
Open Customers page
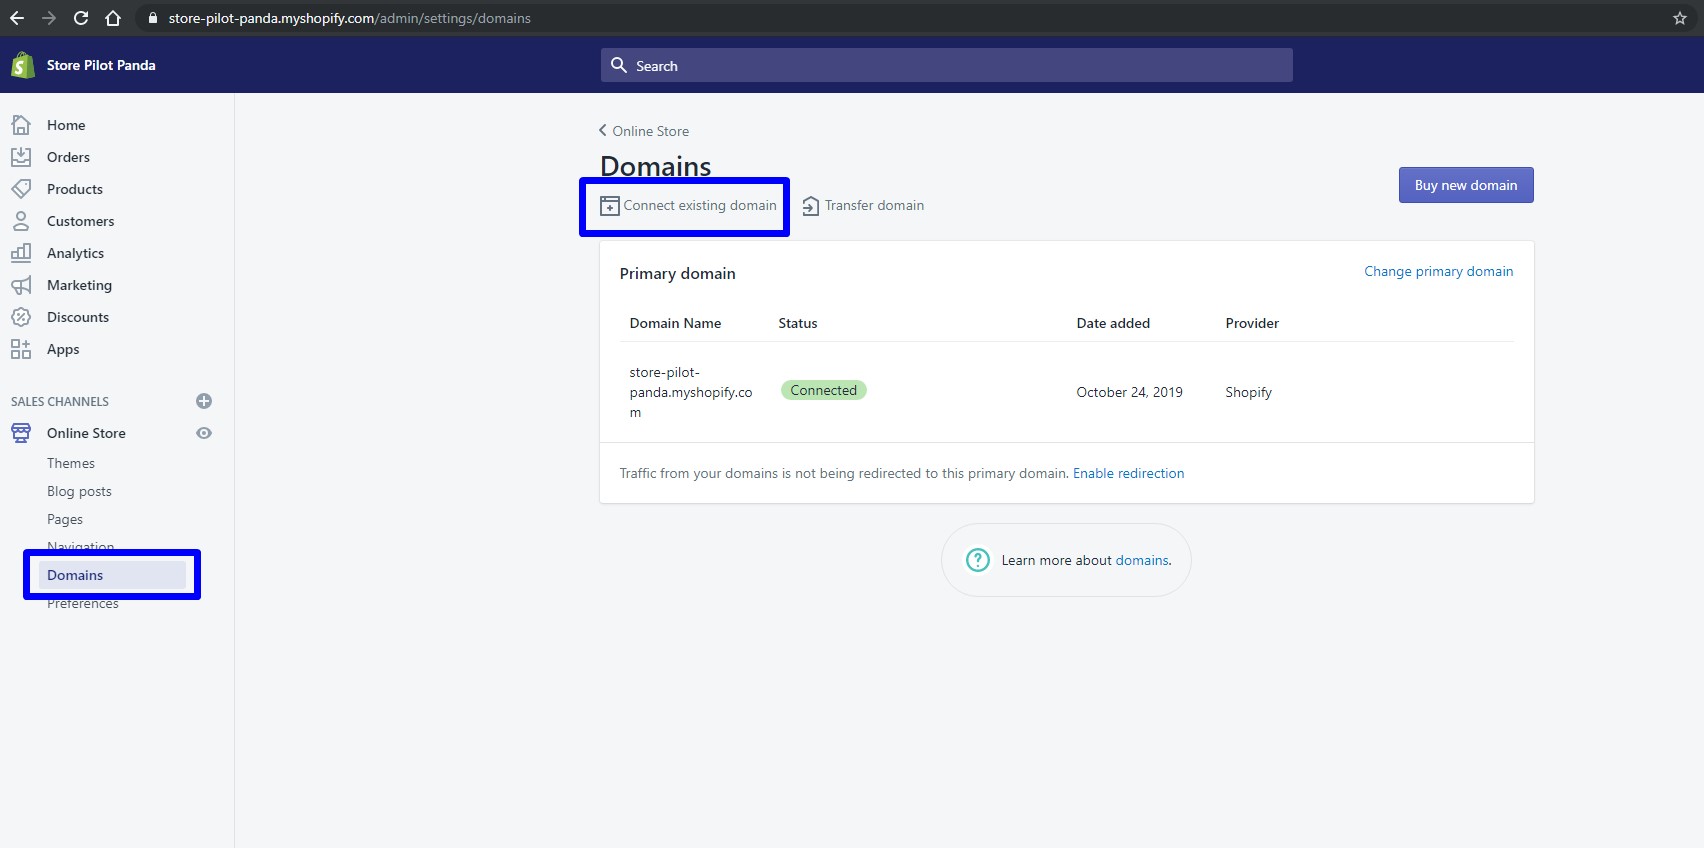(x=80, y=221)
